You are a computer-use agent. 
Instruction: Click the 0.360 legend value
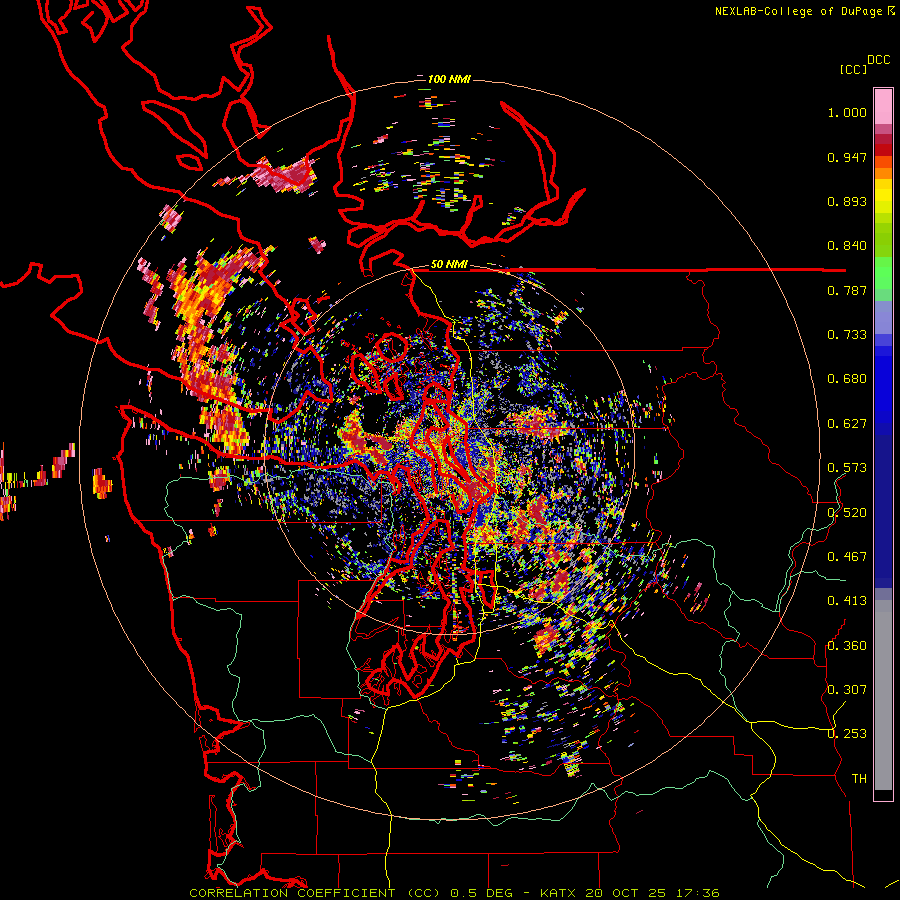tap(847, 646)
